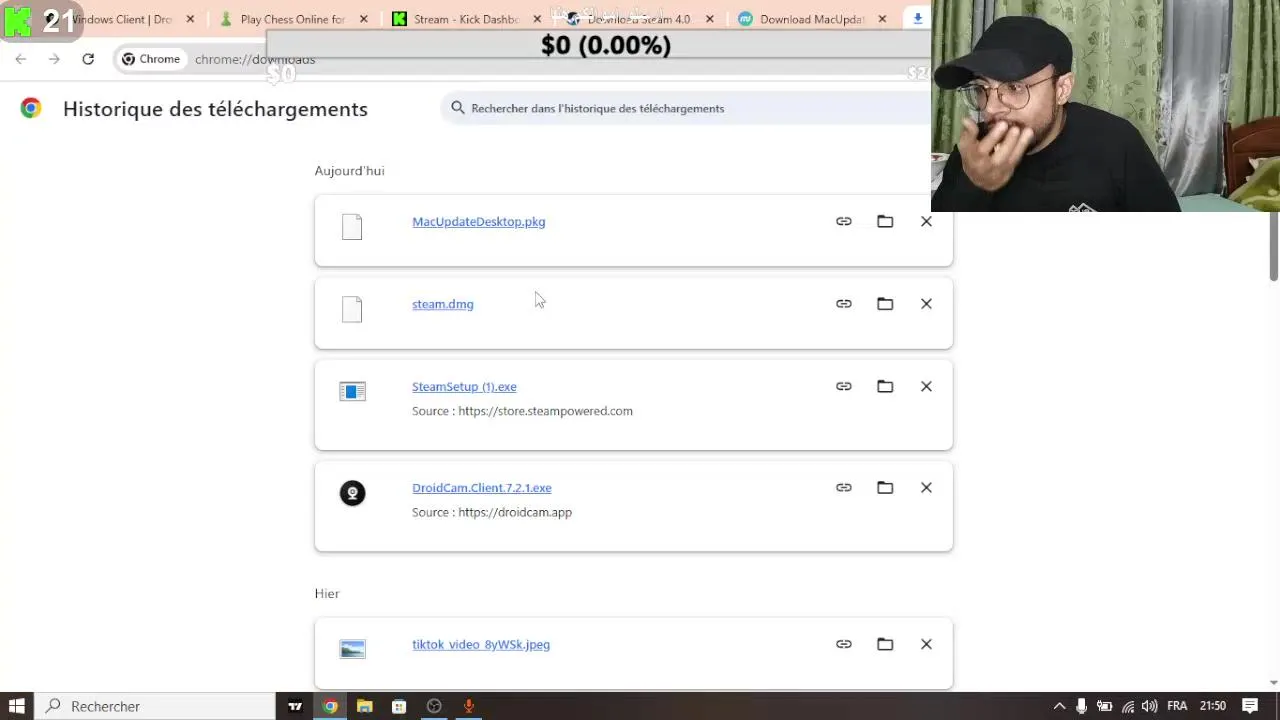This screenshot has width=1280, height=720.
Task: Switch to Play Chess Online tab
Action: click(x=293, y=19)
